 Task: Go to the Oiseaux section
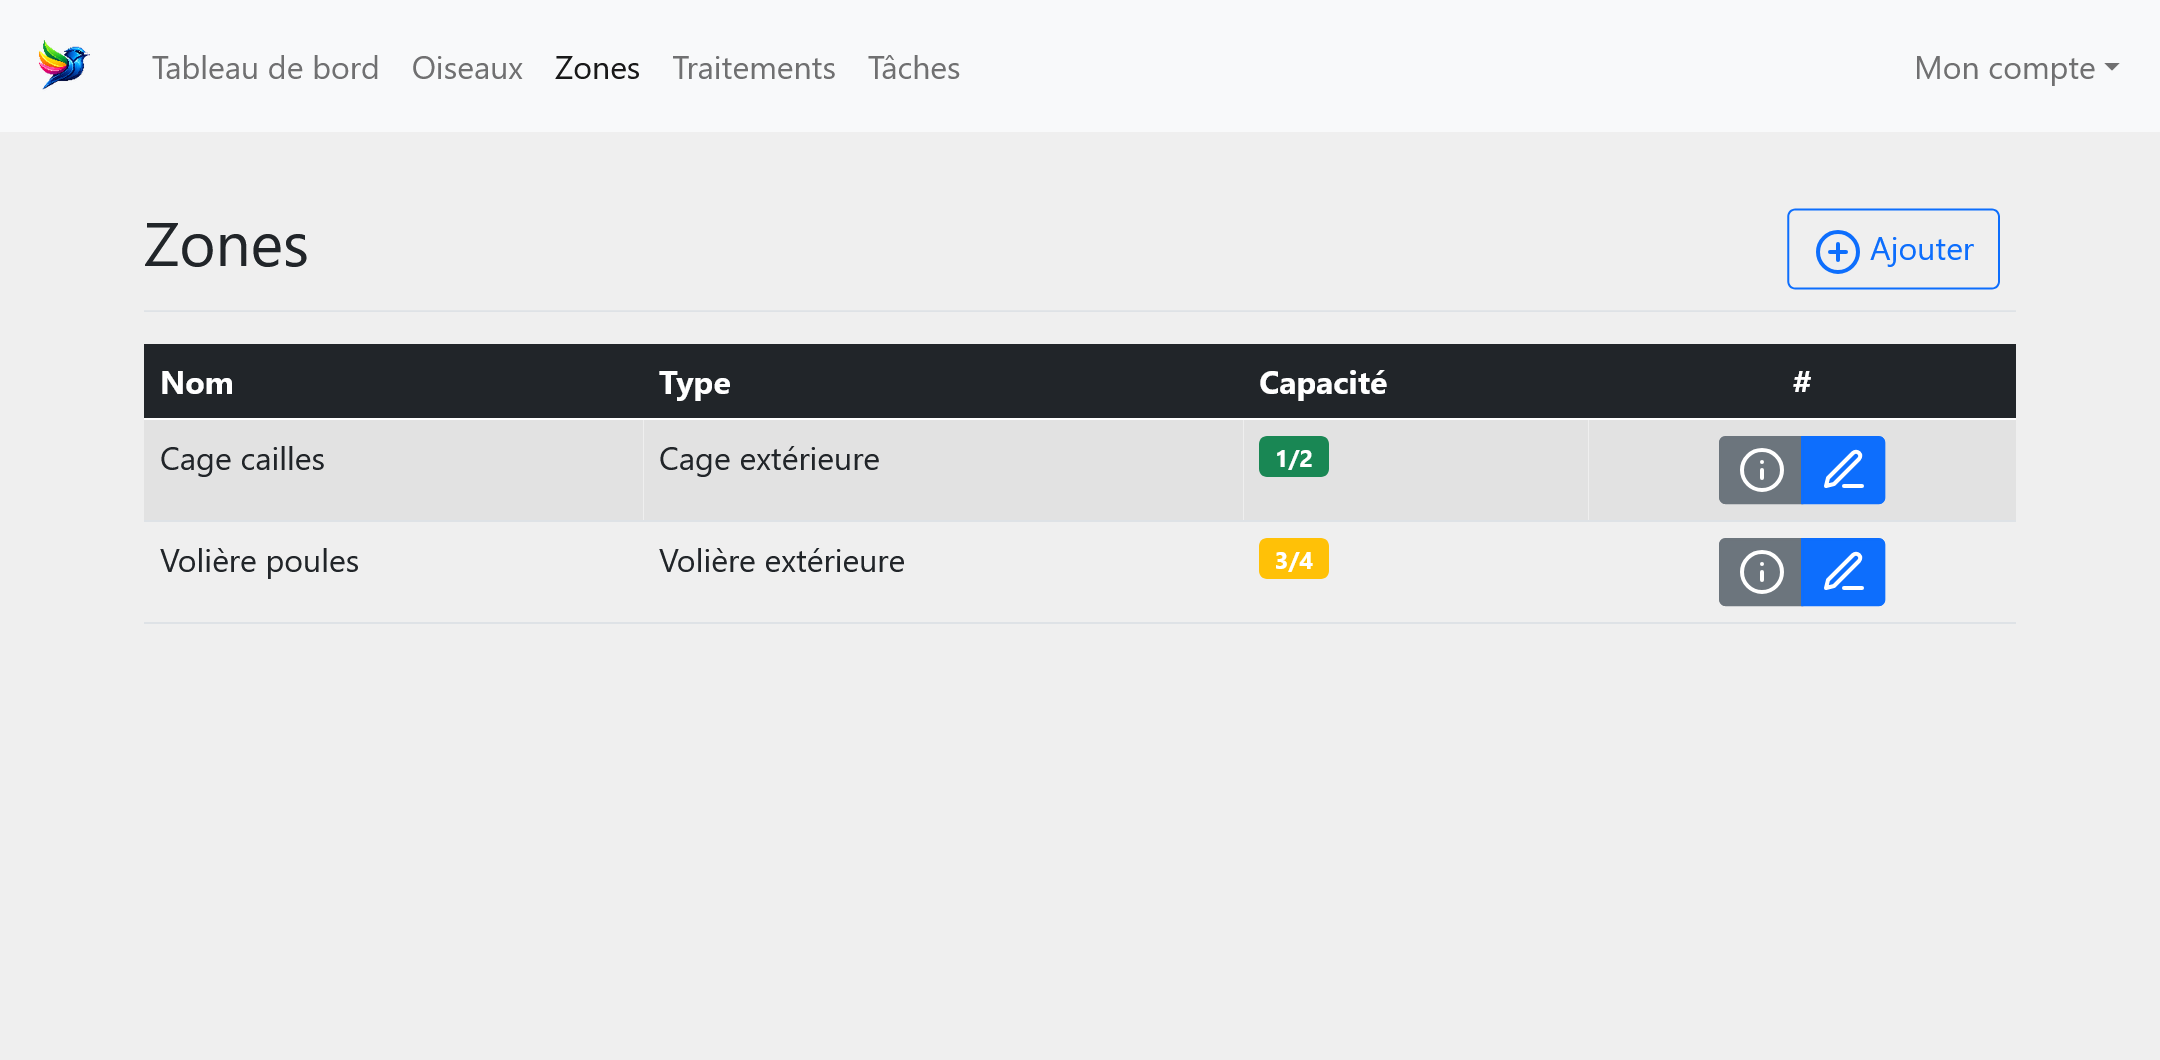pyautogui.click(x=467, y=68)
